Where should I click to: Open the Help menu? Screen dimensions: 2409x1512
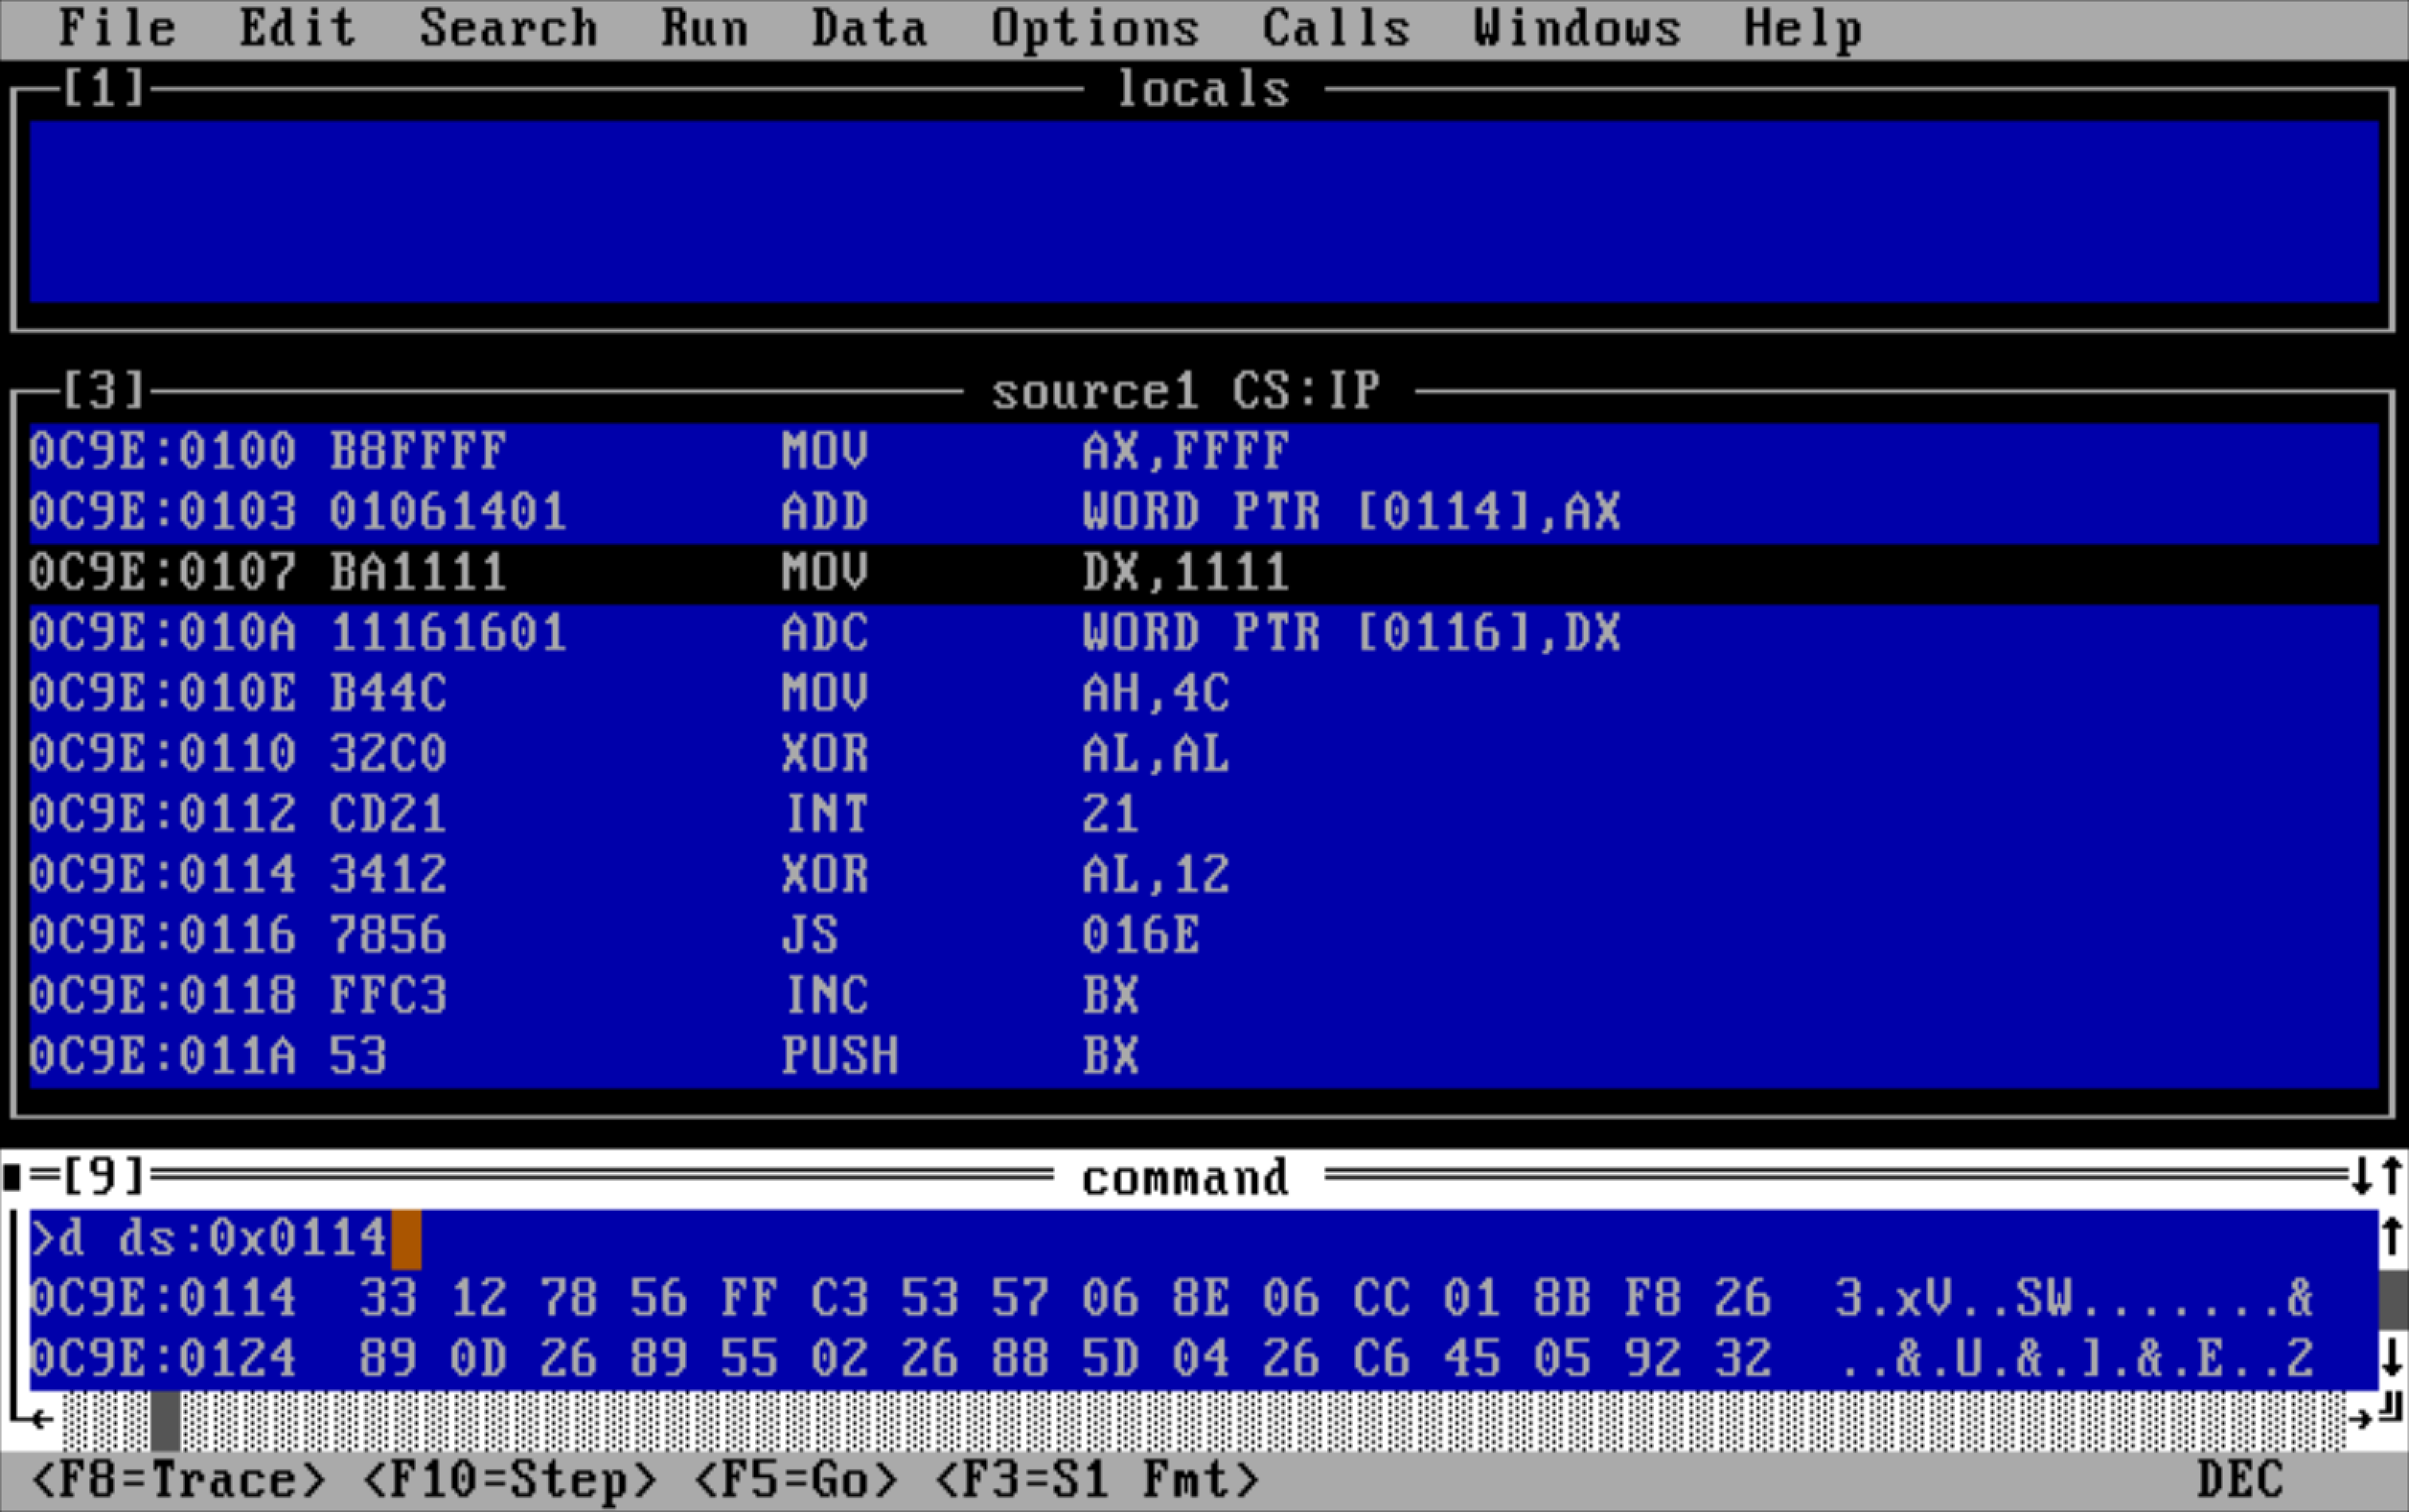[1803, 28]
